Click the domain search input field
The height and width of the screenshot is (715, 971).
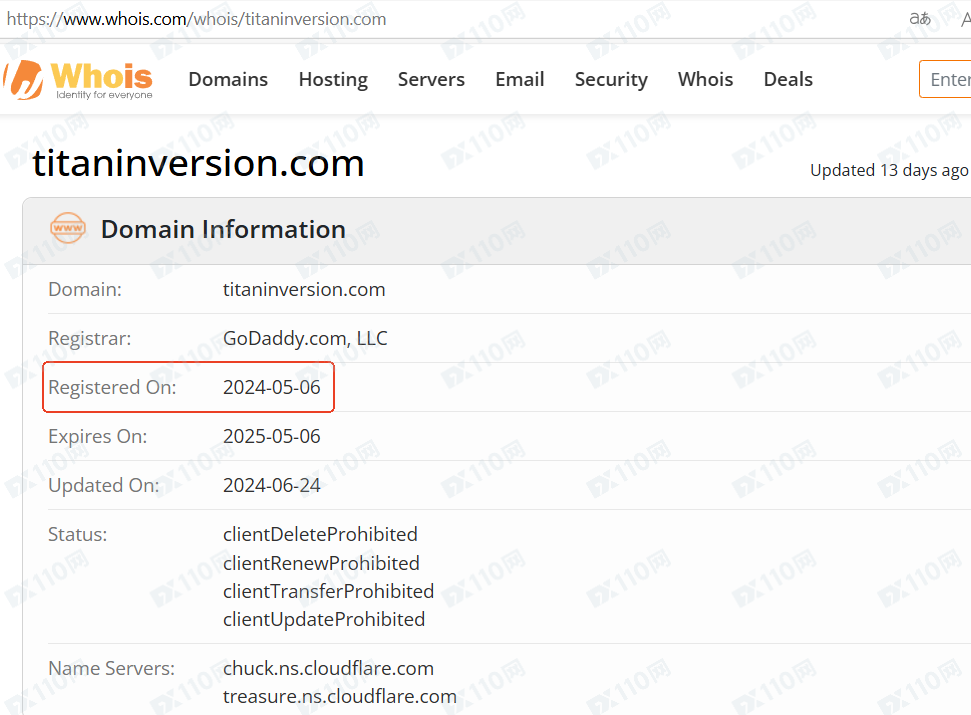[946, 79]
